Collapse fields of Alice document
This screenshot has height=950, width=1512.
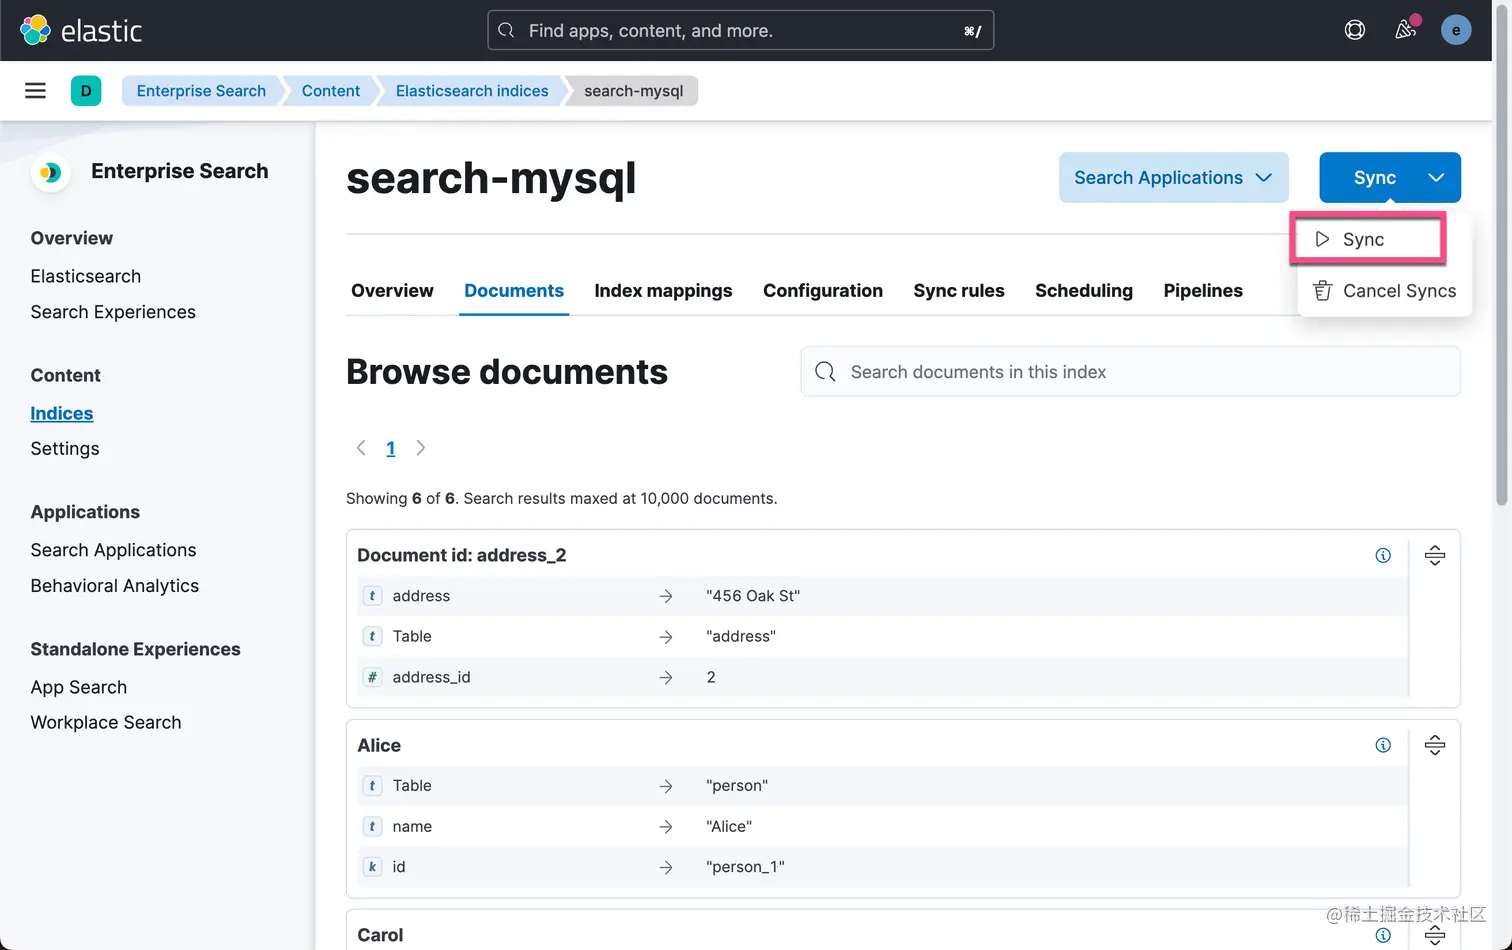1435,745
